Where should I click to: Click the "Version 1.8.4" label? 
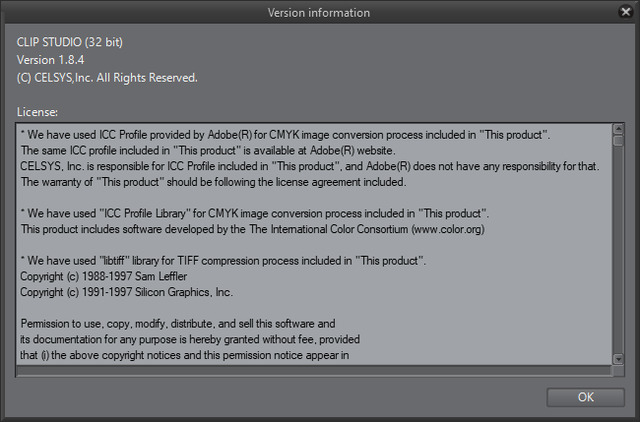tap(51, 60)
